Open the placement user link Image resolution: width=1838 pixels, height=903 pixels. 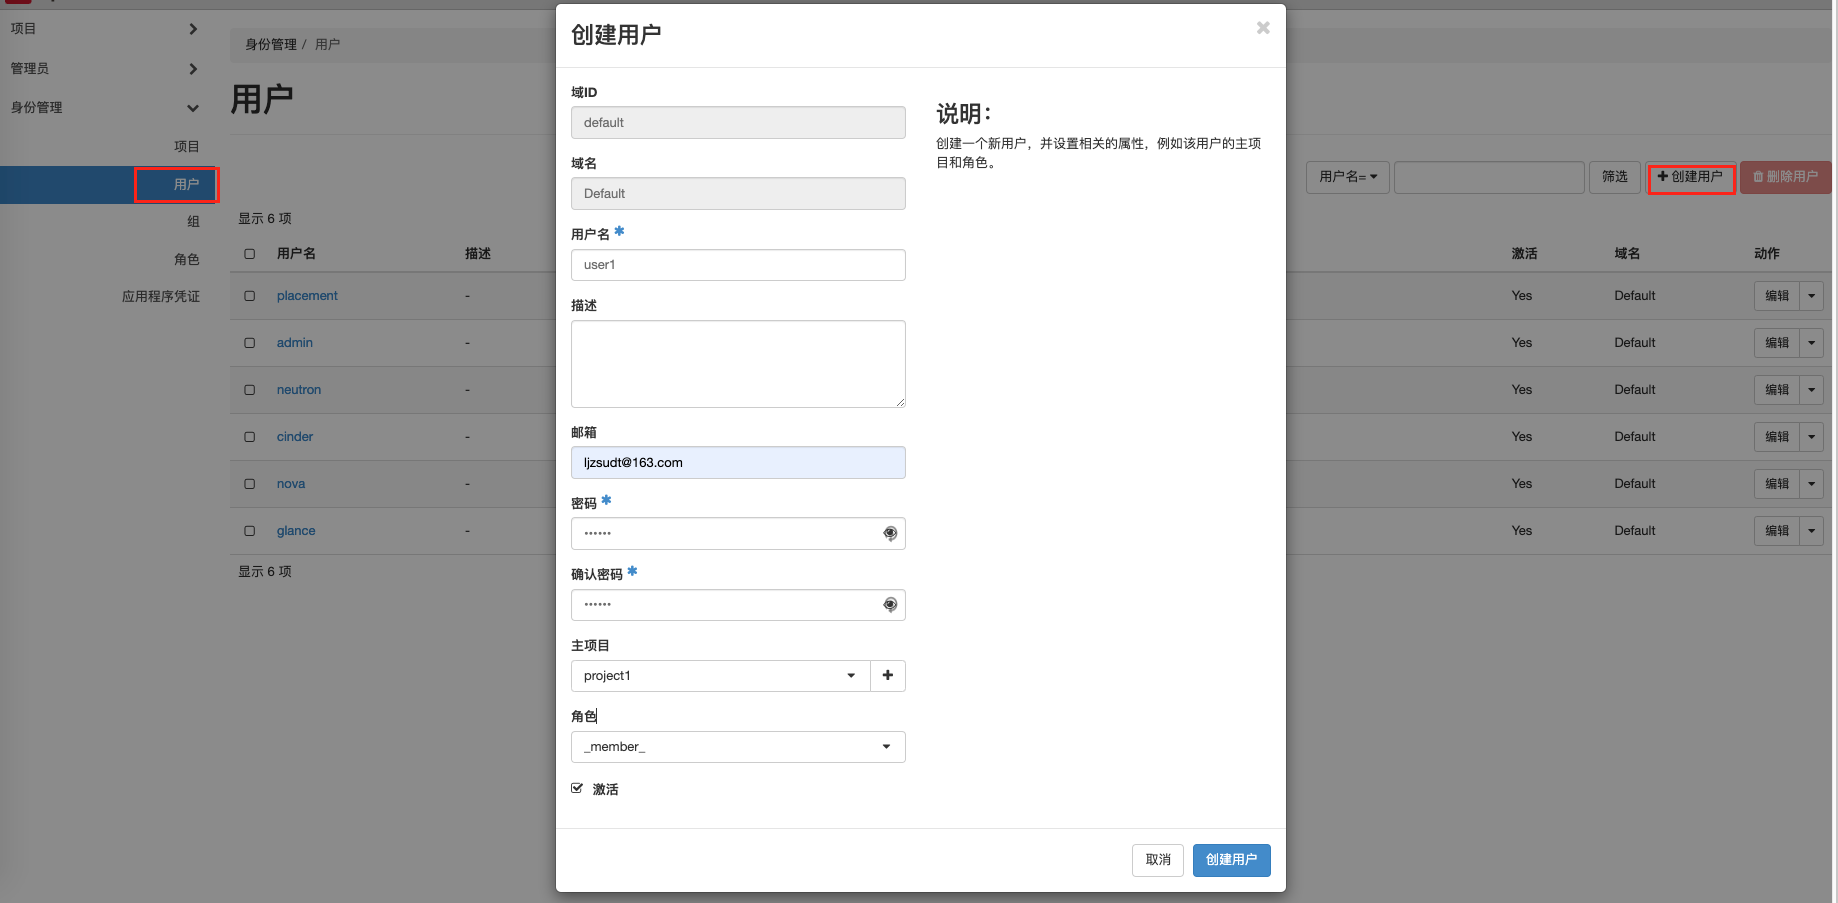pyautogui.click(x=307, y=296)
